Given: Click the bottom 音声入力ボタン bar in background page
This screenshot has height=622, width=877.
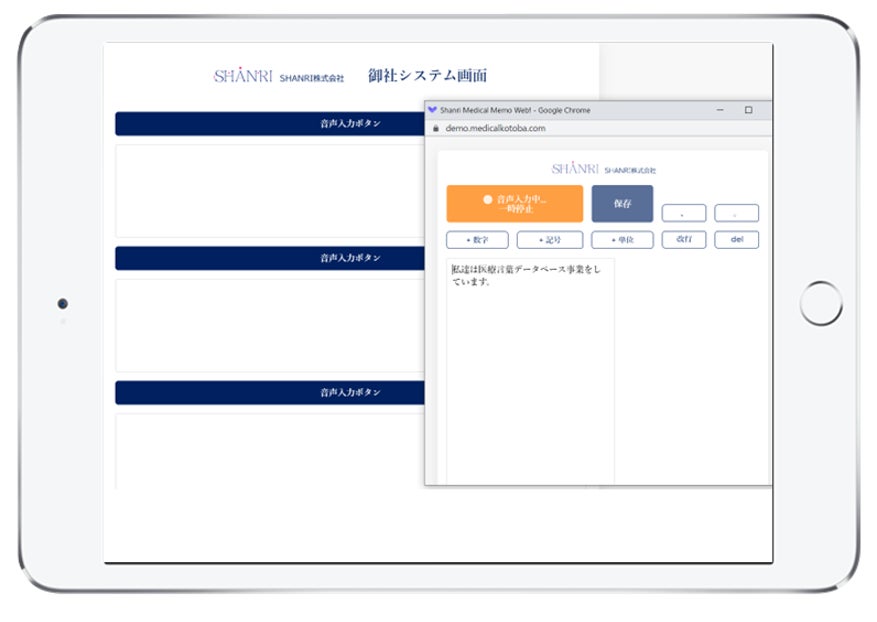Looking at the screenshot, I should (270, 393).
